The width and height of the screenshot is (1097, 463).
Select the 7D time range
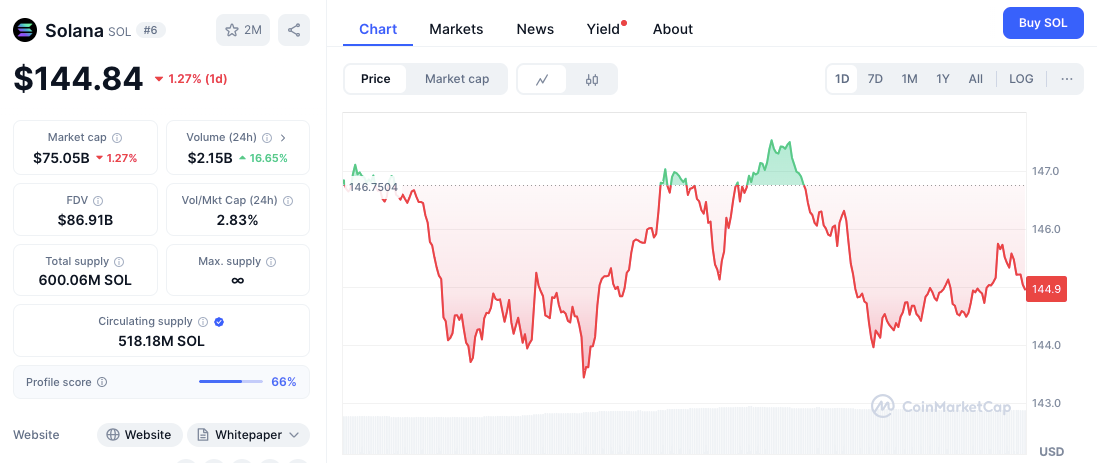(875, 79)
